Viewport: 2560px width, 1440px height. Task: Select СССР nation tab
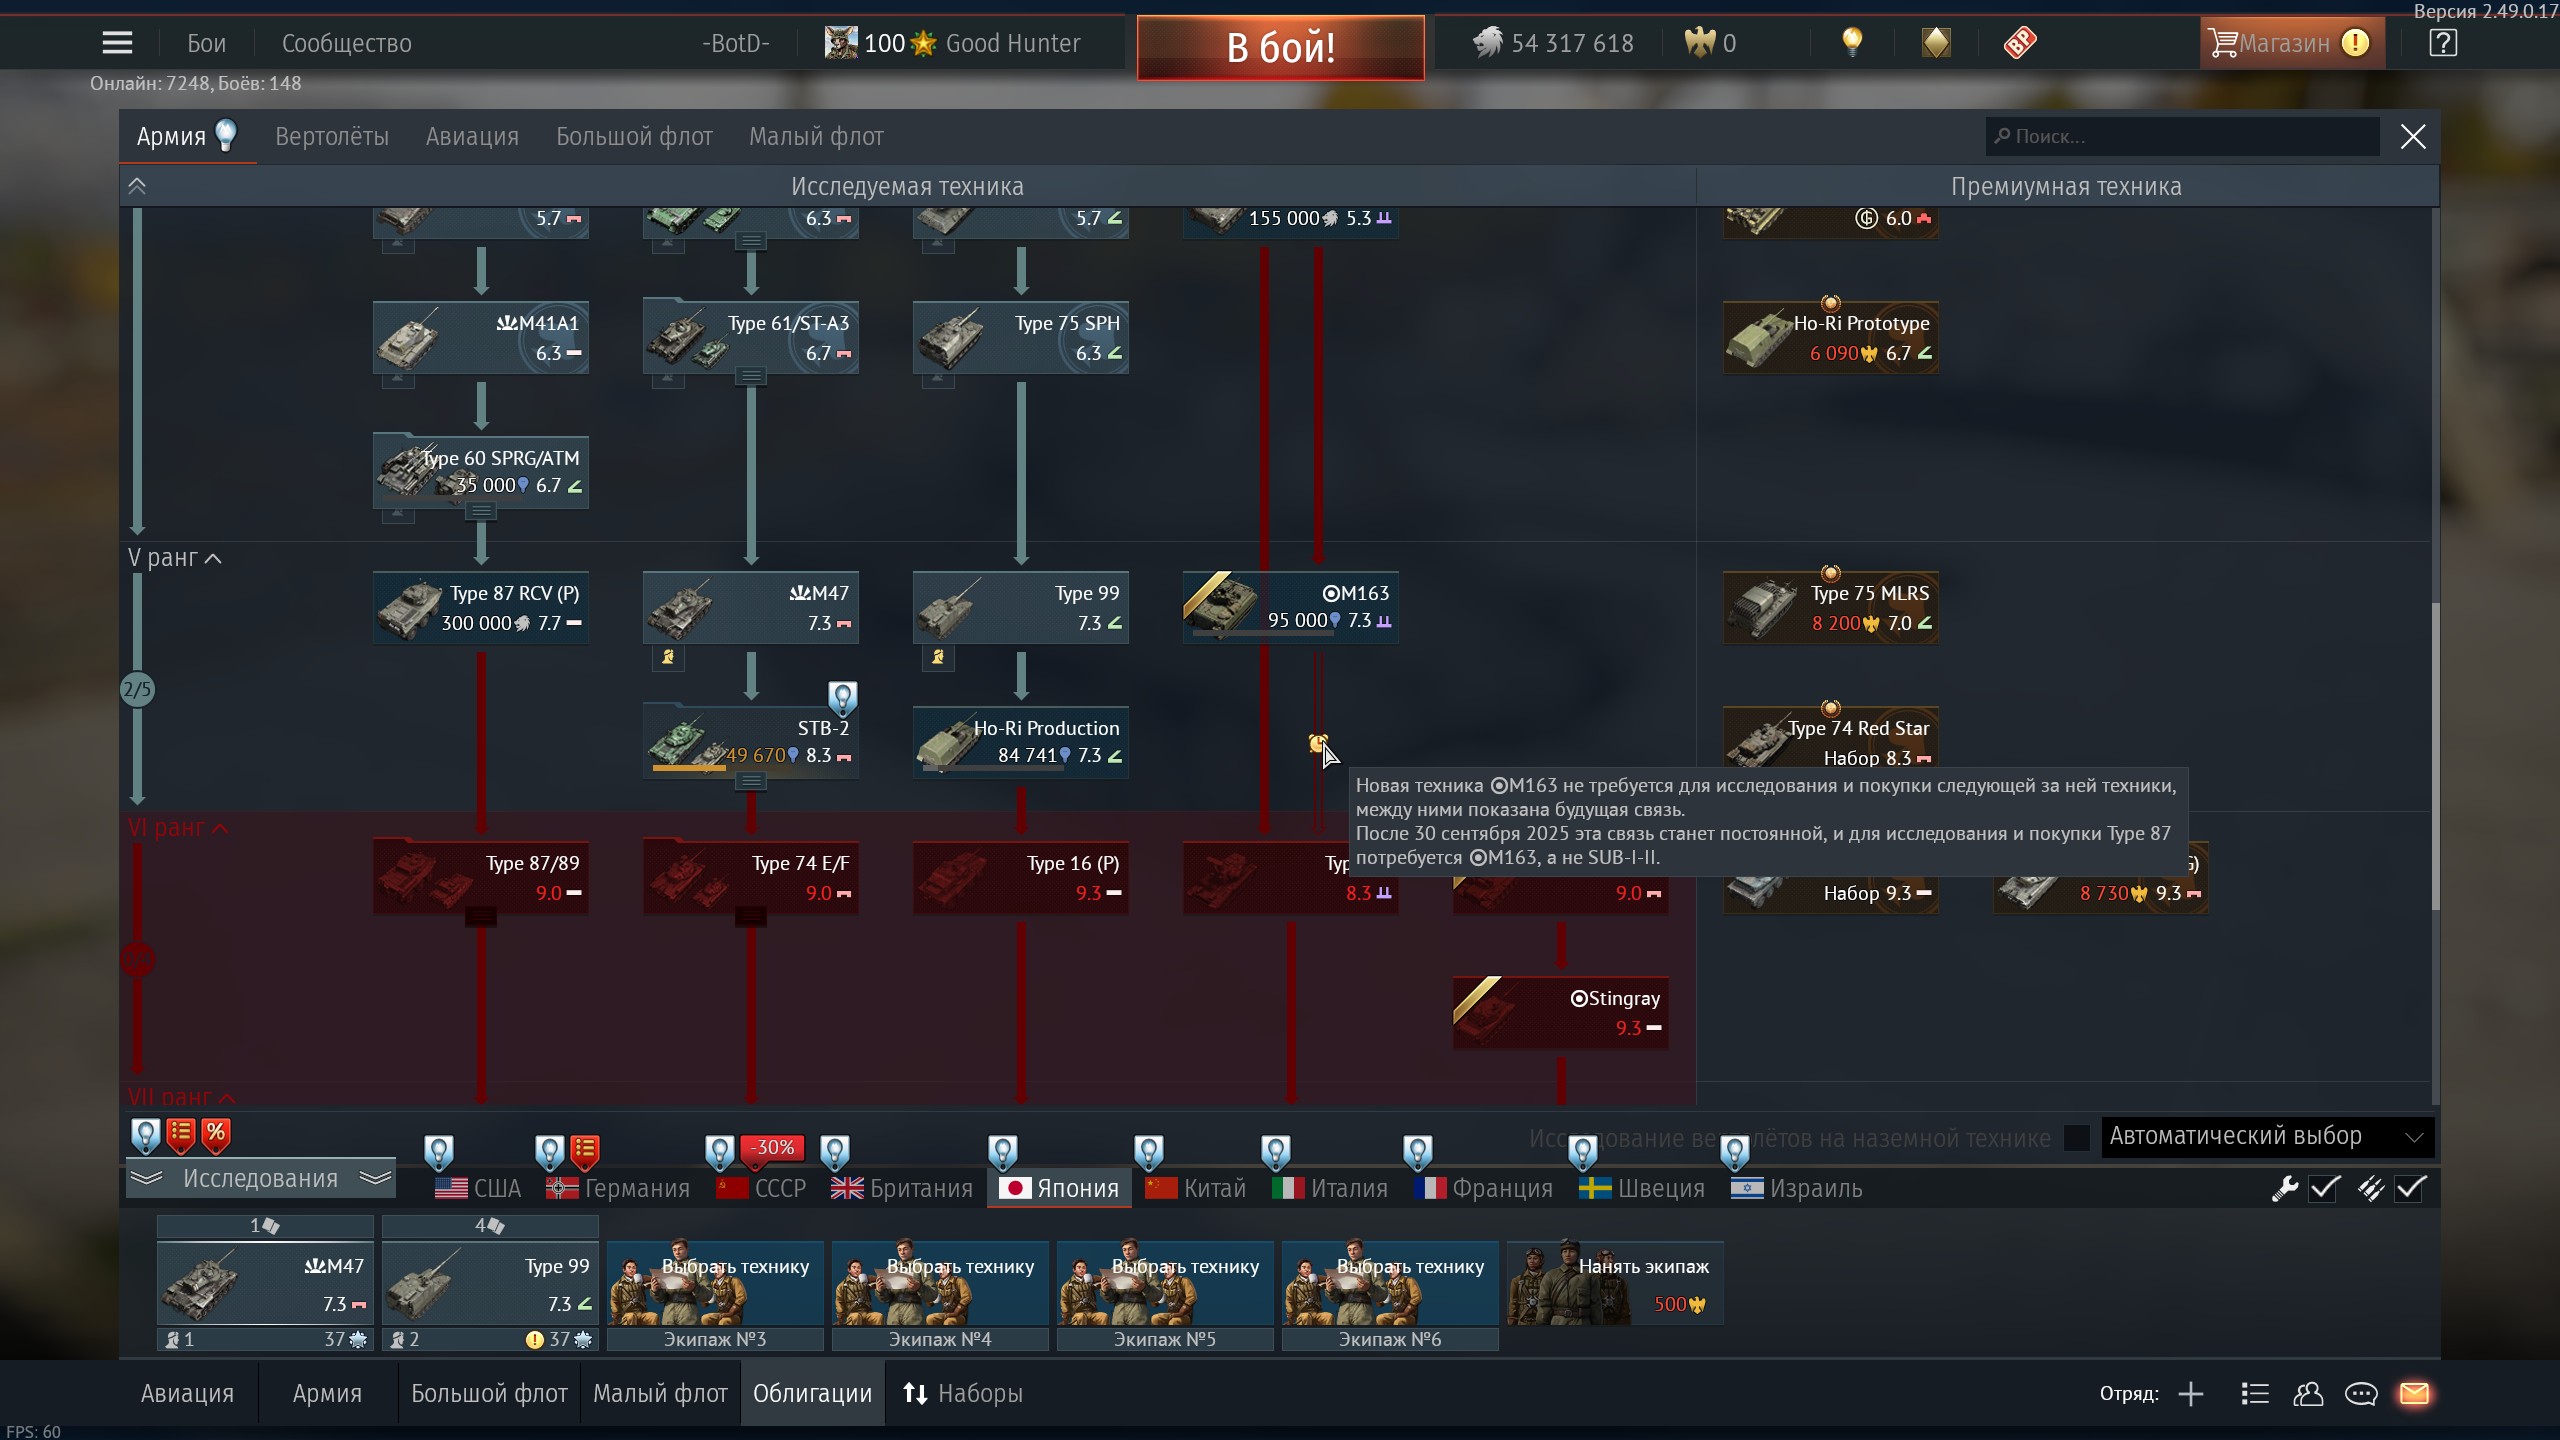click(x=762, y=1188)
